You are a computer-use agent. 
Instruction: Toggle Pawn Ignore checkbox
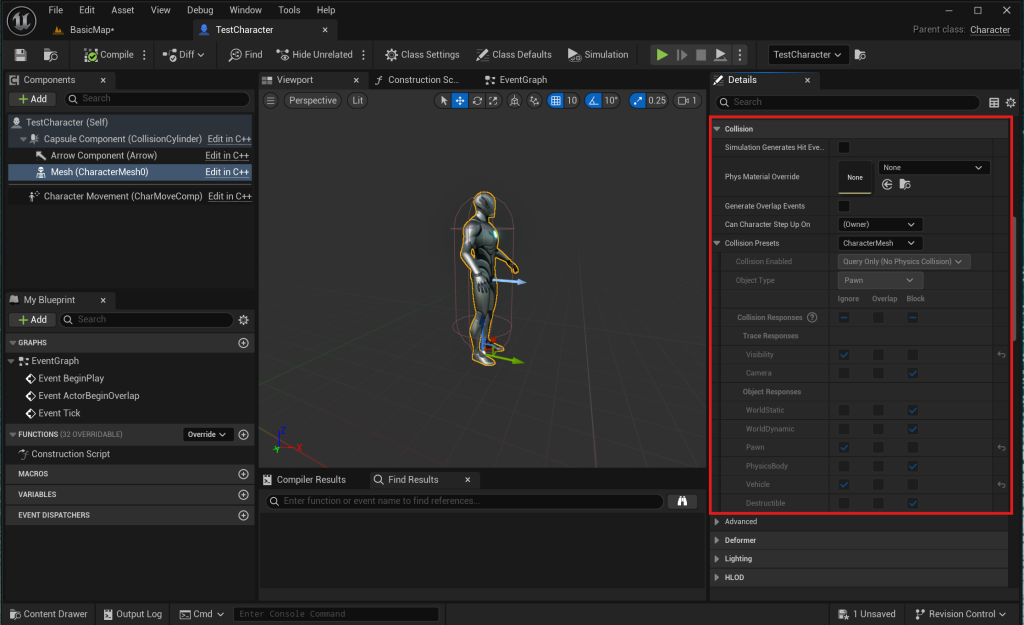844,447
